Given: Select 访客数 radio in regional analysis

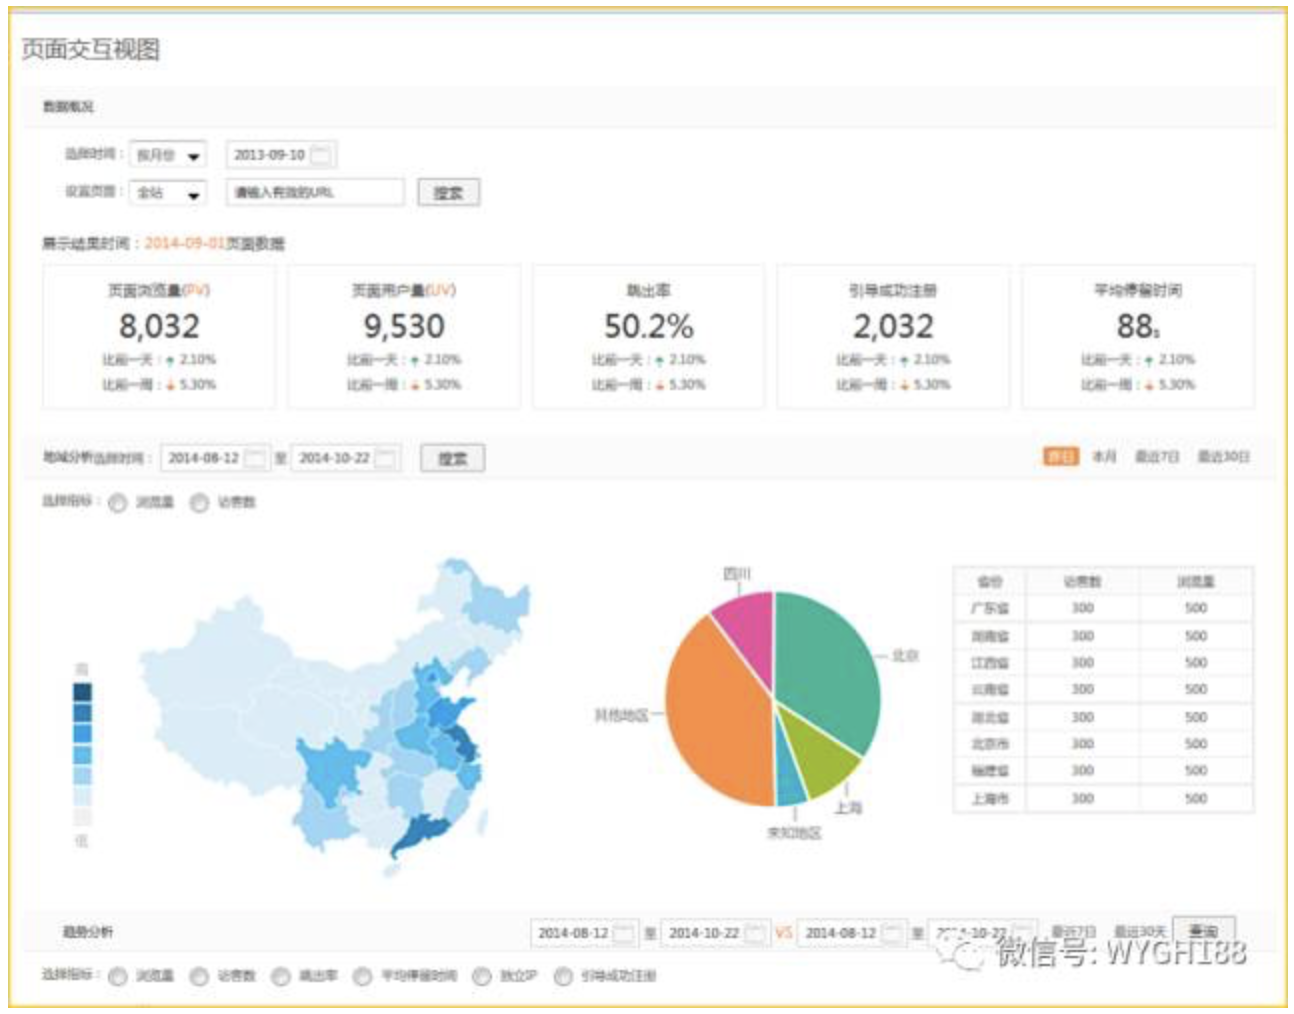Looking at the screenshot, I should 199,502.
